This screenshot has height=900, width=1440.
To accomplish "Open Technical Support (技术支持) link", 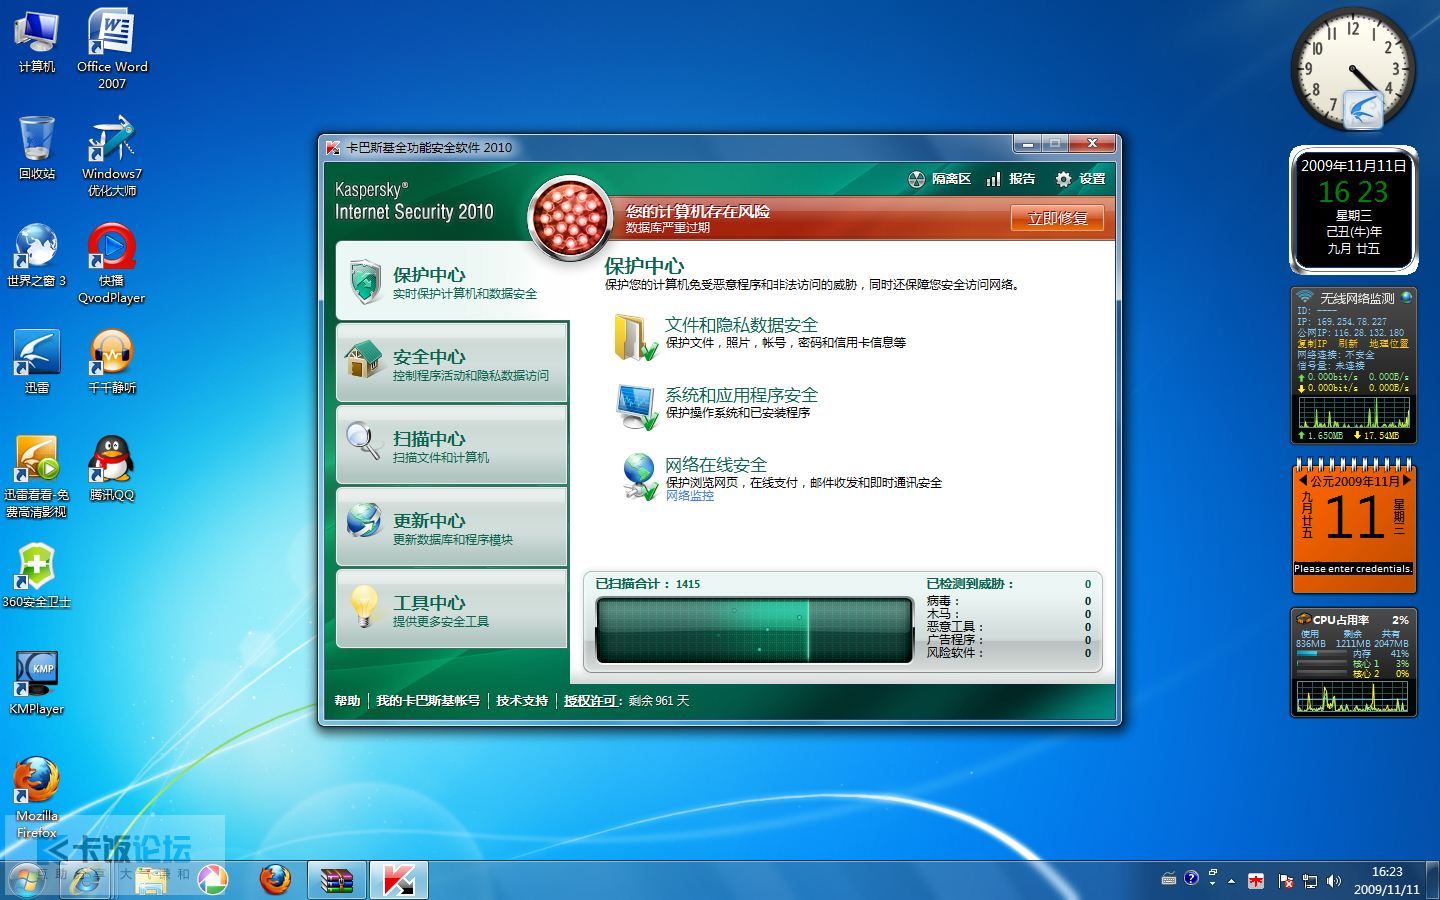I will pyautogui.click(x=522, y=701).
